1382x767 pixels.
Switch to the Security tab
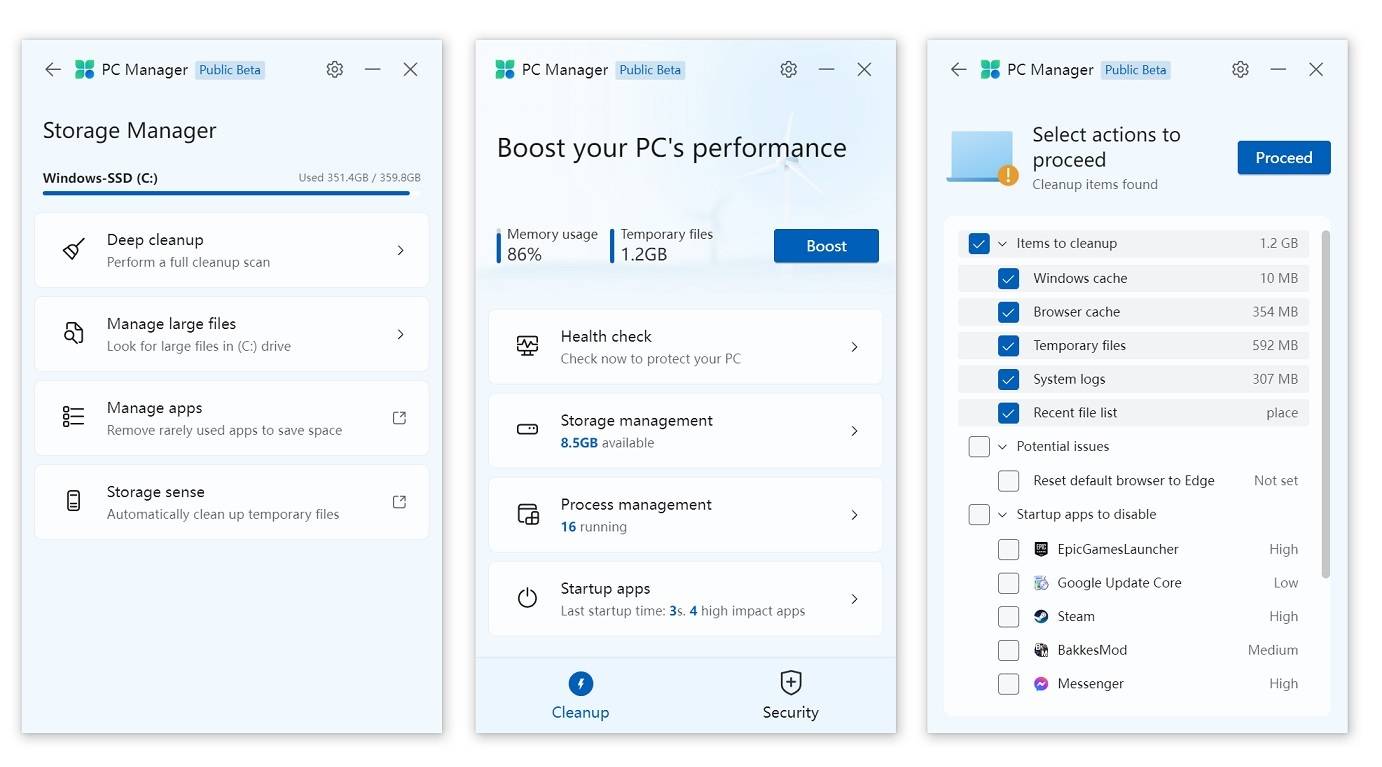(x=790, y=694)
